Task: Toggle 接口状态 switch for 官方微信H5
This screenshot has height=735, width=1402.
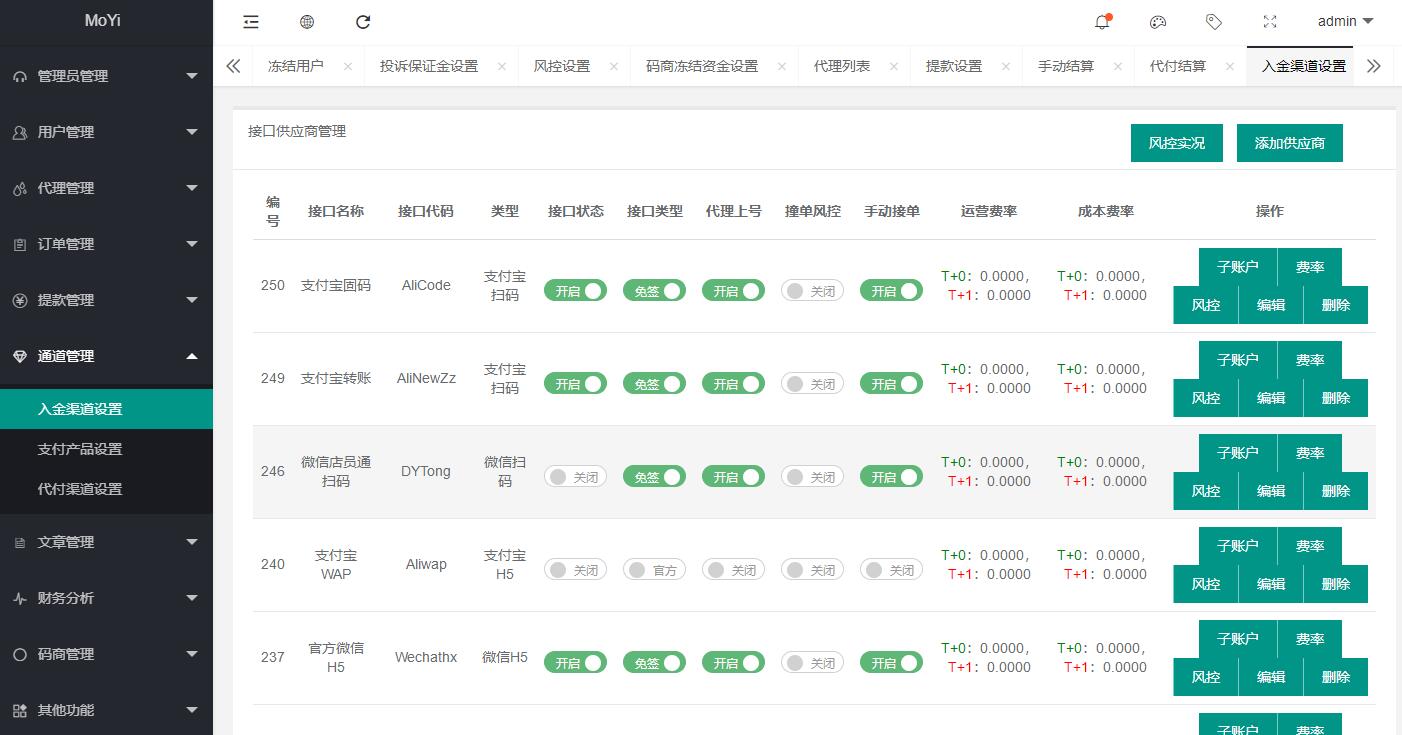Action: coord(575,663)
